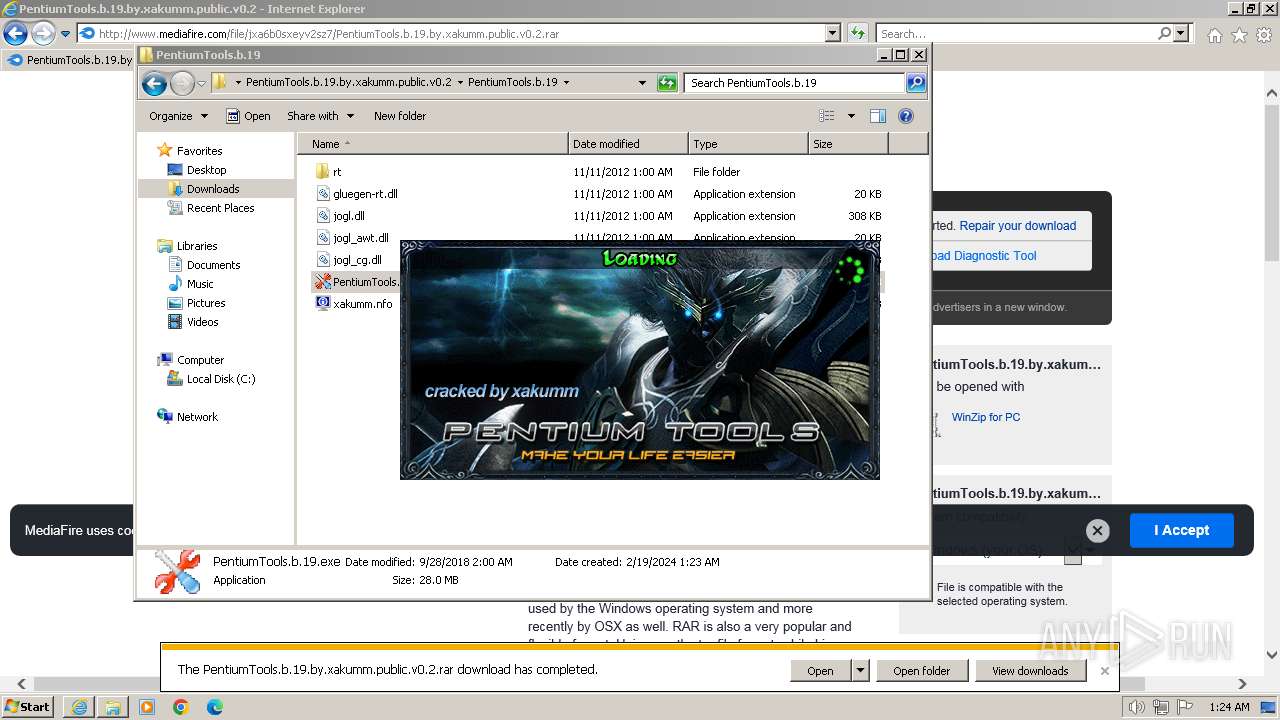Click Open in the Explorer toolbar

point(248,116)
